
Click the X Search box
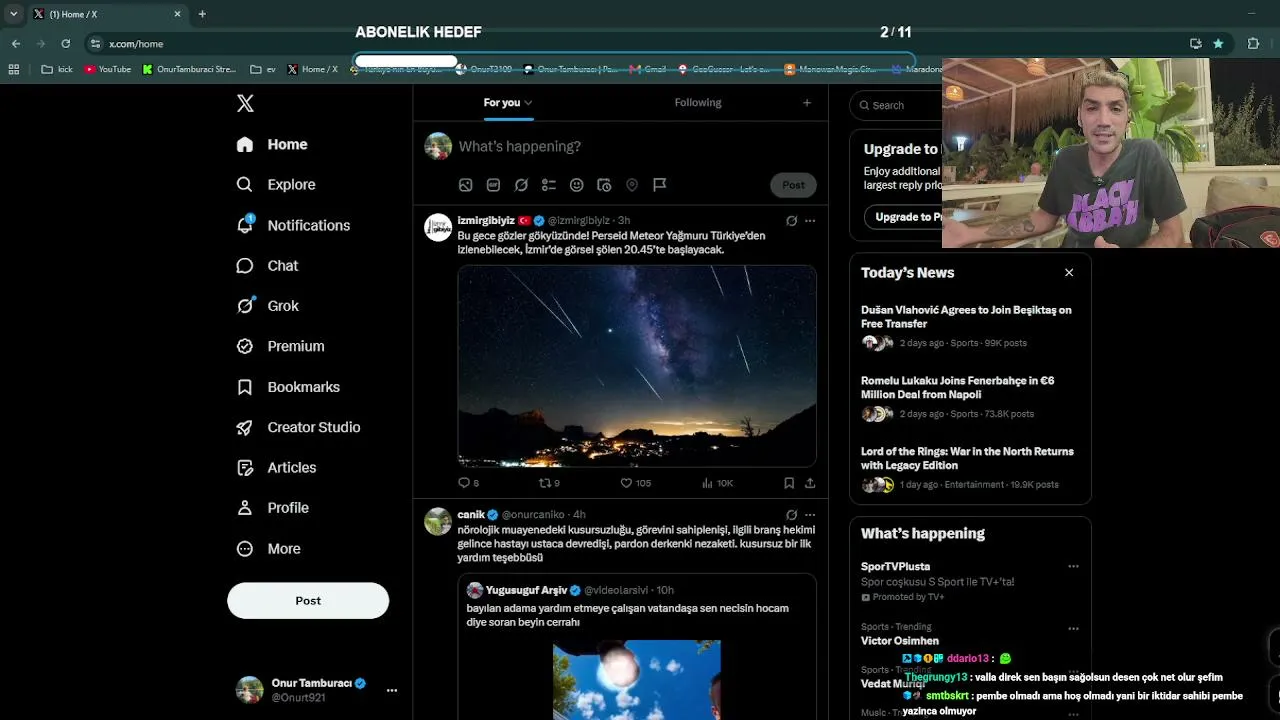897,105
